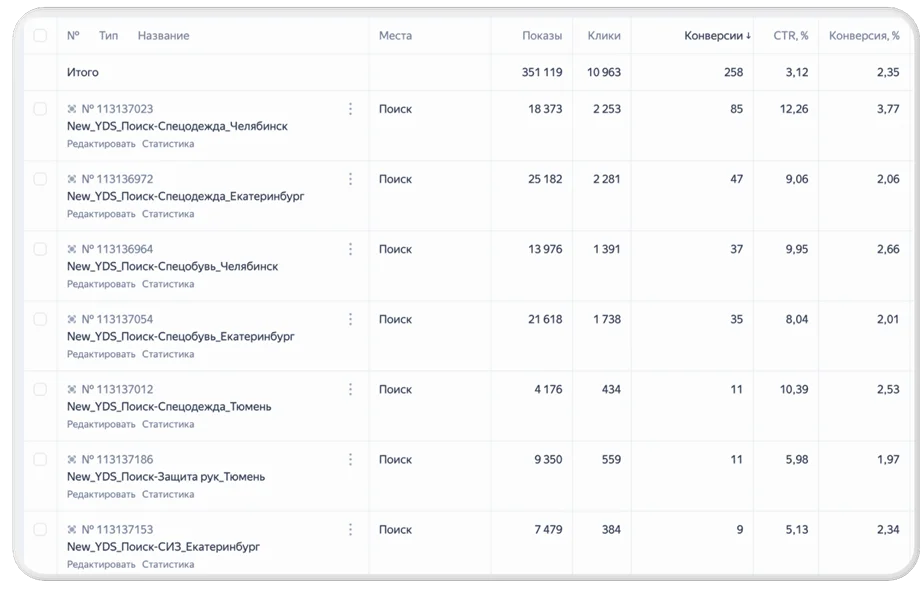Sort table by Показы column
Screen dimensions: 924x591
(542, 36)
